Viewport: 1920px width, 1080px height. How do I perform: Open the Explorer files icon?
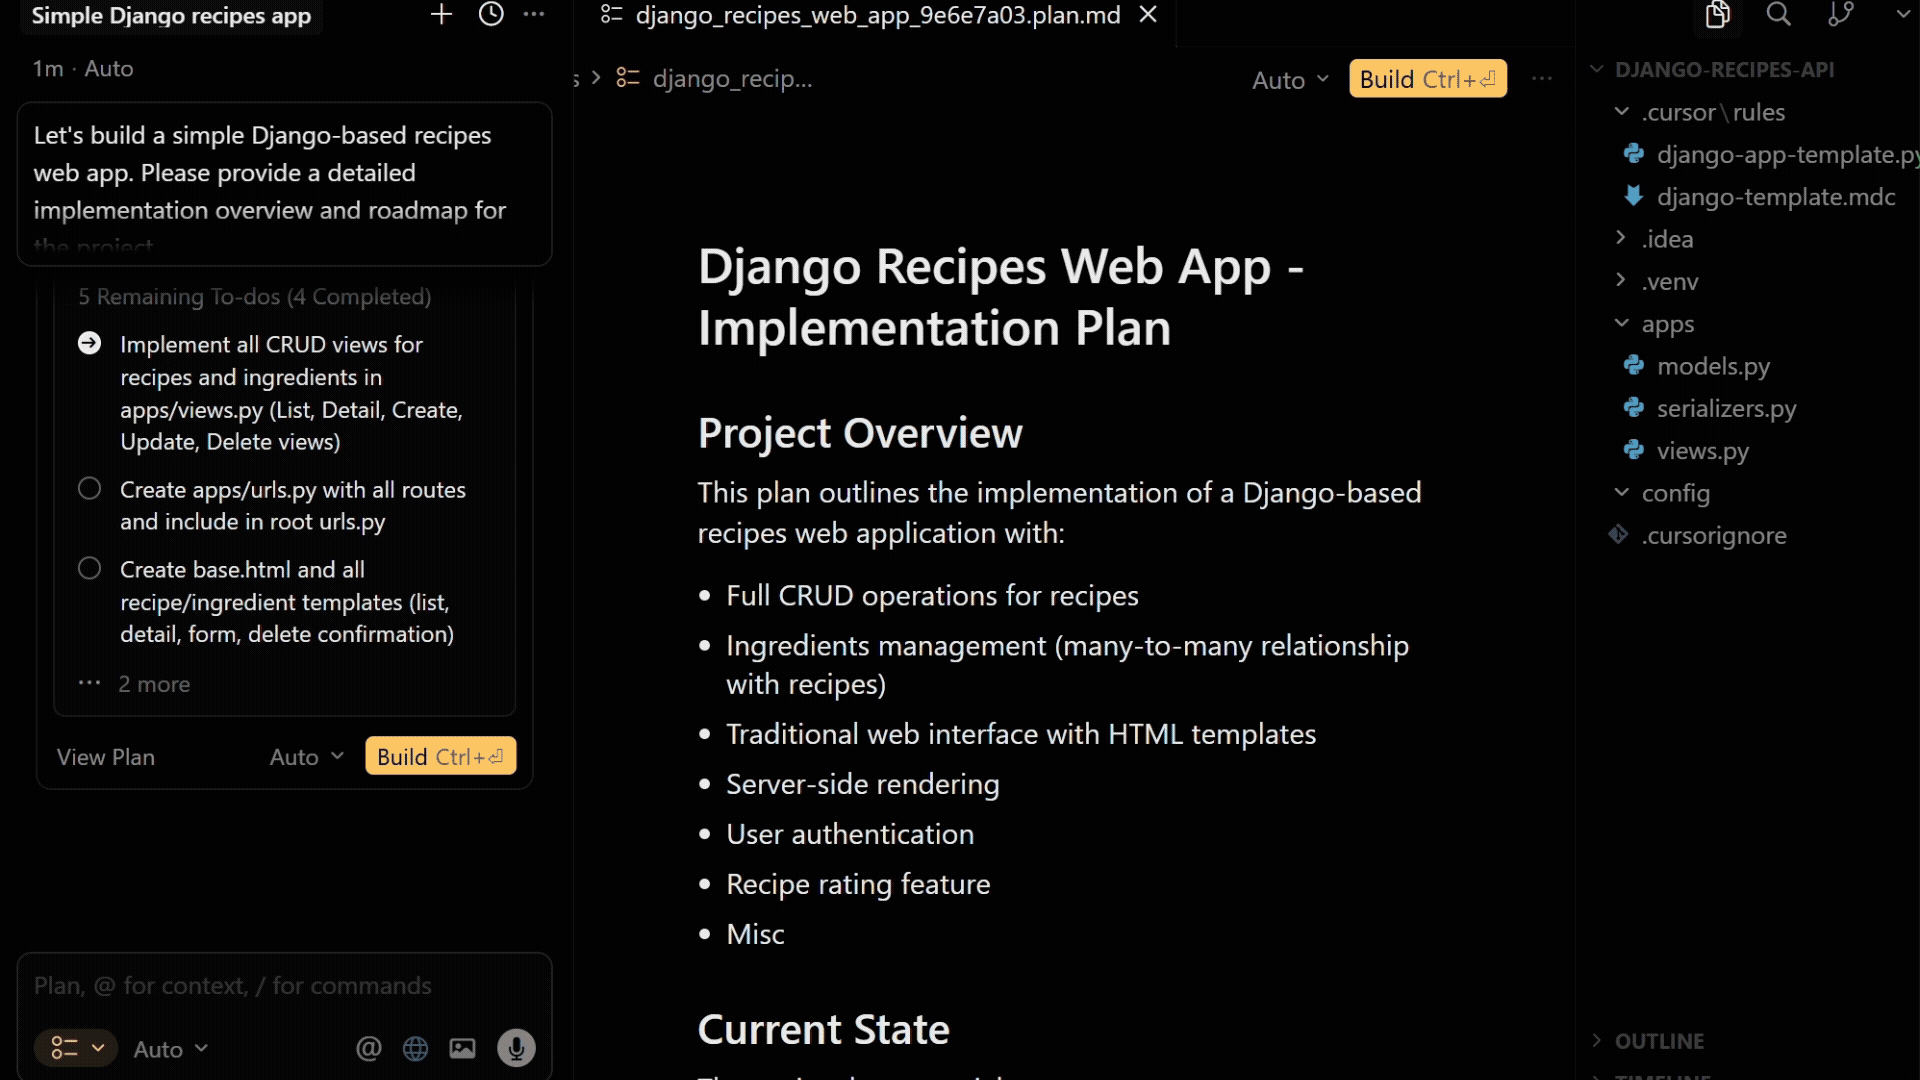pyautogui.click(x=1718, y=14)
